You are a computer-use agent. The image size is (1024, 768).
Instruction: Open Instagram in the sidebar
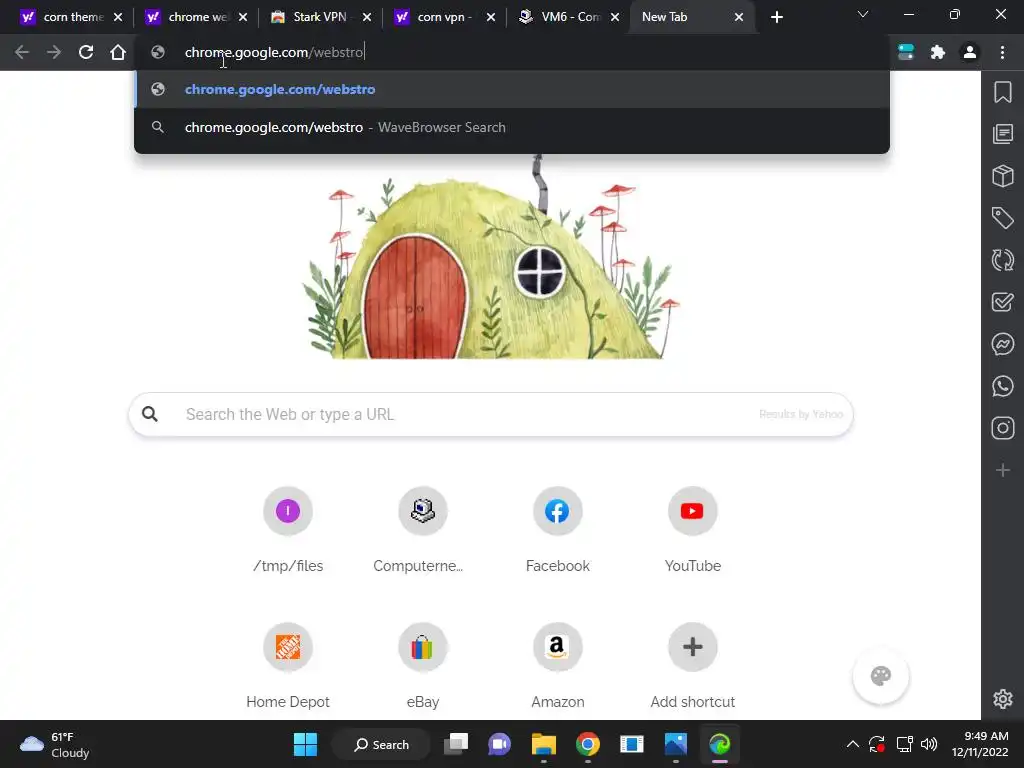[x=1003, y=428]
